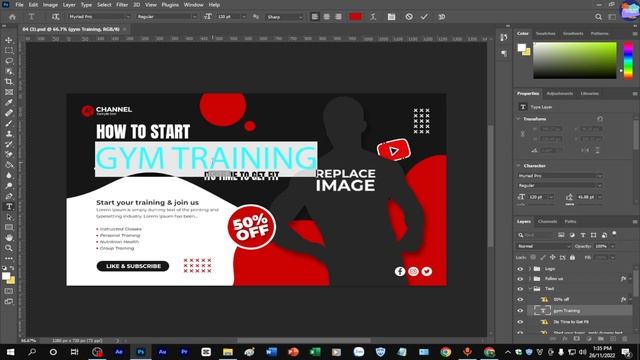Click the Character panel font size field
The width and height of the screenshot is (640, 360).
pyautogui.click(x=538, y=197)
